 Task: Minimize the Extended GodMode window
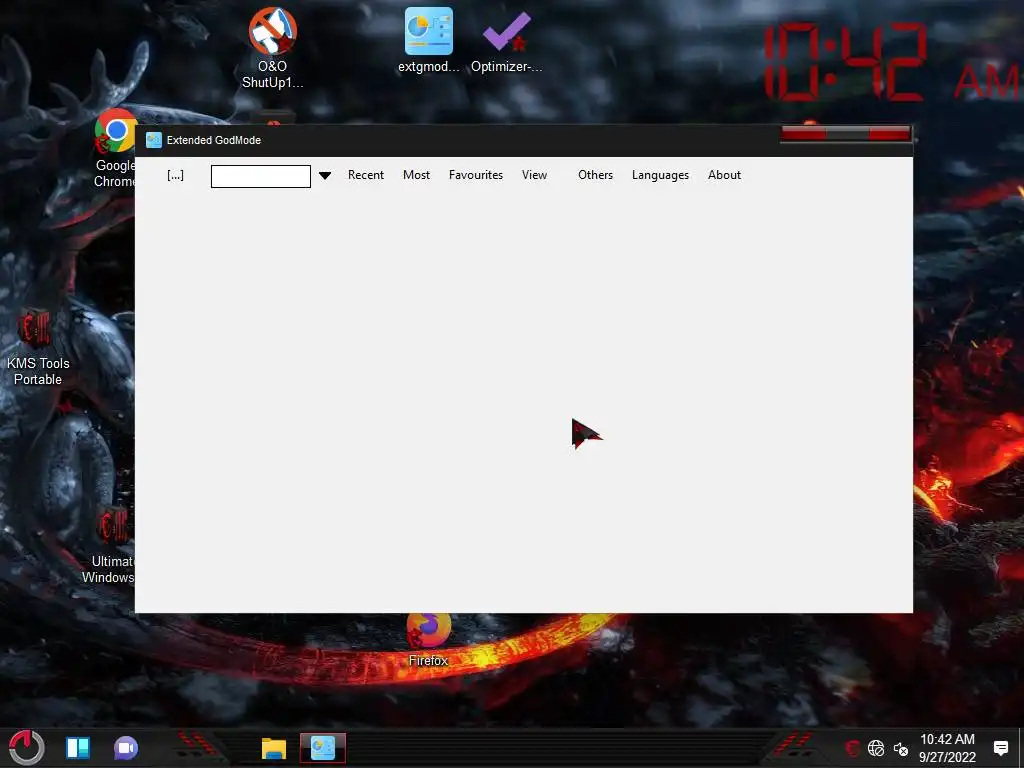(804, 133)
